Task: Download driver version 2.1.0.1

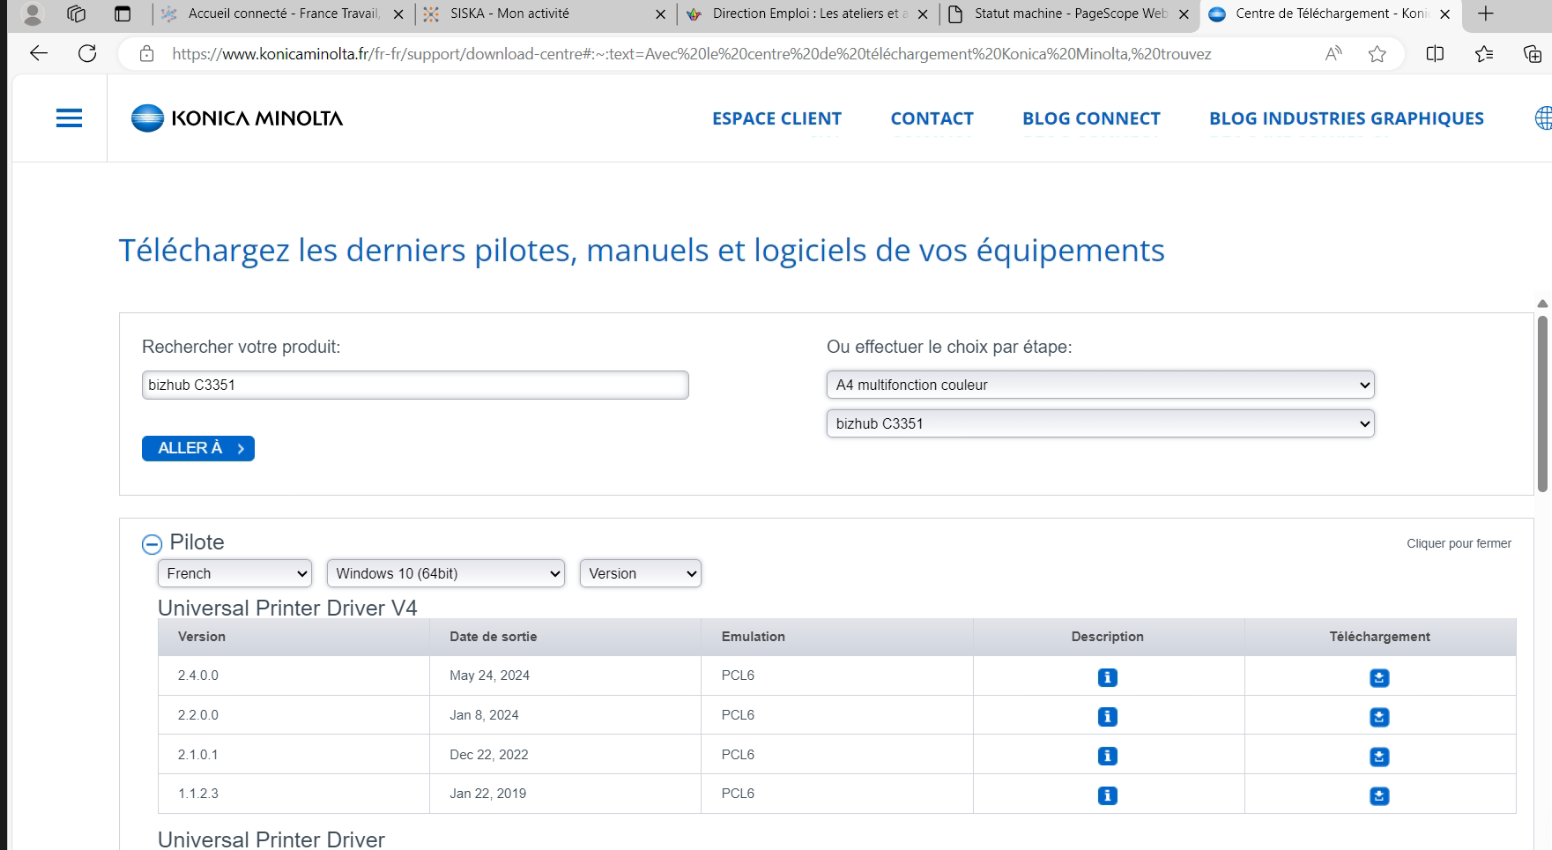Action: [x=1379, y=756]
